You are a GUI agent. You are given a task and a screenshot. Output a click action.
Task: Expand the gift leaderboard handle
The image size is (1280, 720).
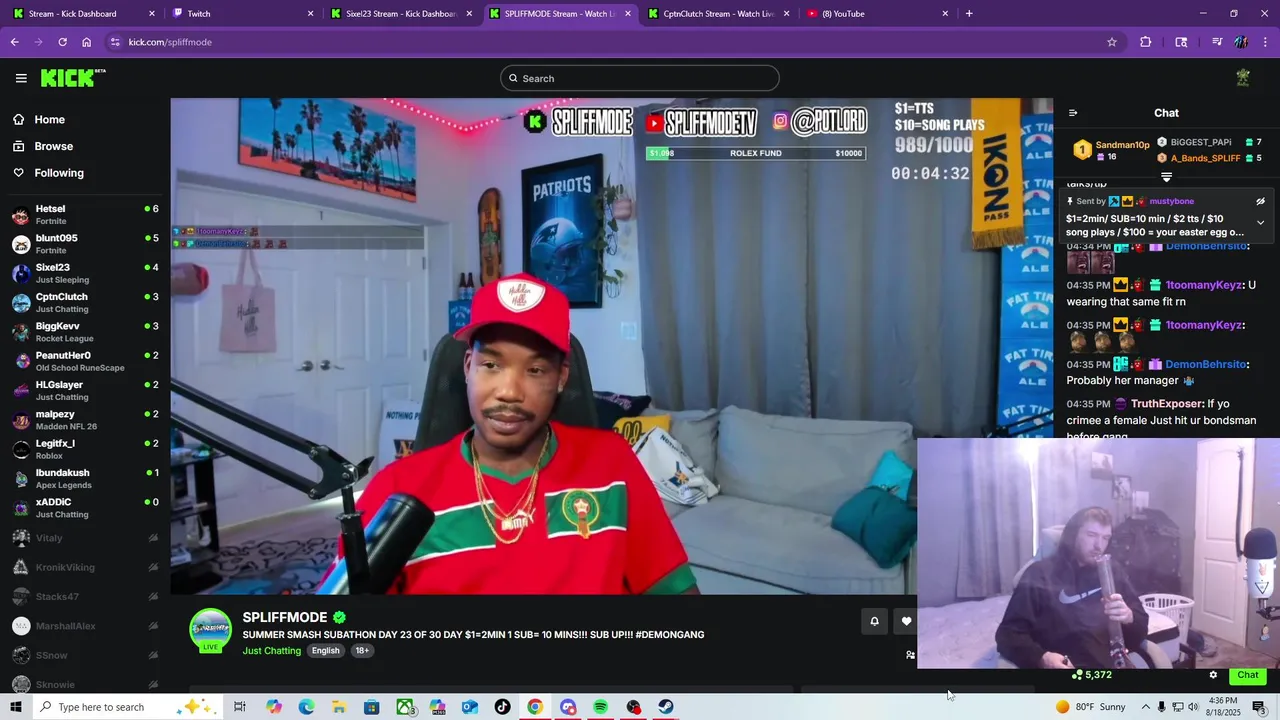coord(1166,177)
